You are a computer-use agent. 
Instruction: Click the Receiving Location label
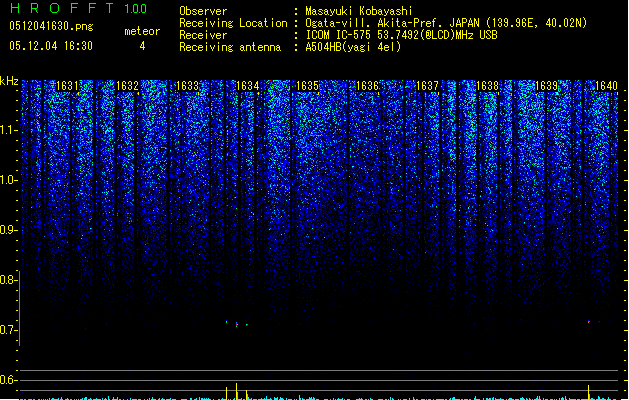click(x=233, y=23)
